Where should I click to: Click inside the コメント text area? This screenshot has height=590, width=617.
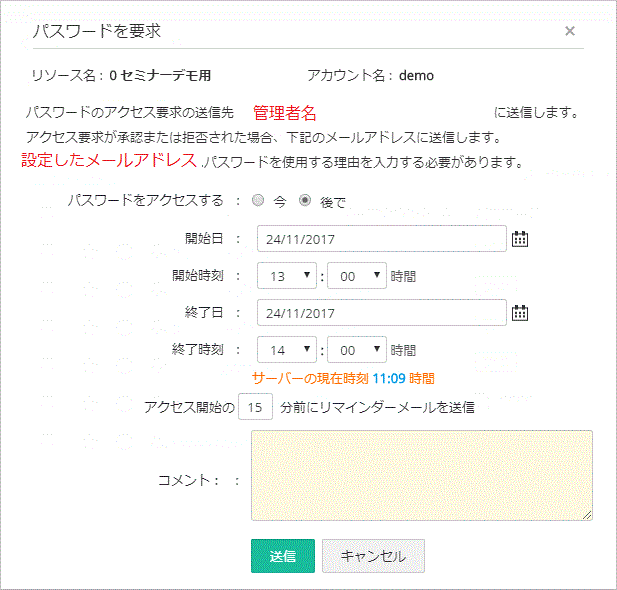pyautogui.click(x=421, y=475)
